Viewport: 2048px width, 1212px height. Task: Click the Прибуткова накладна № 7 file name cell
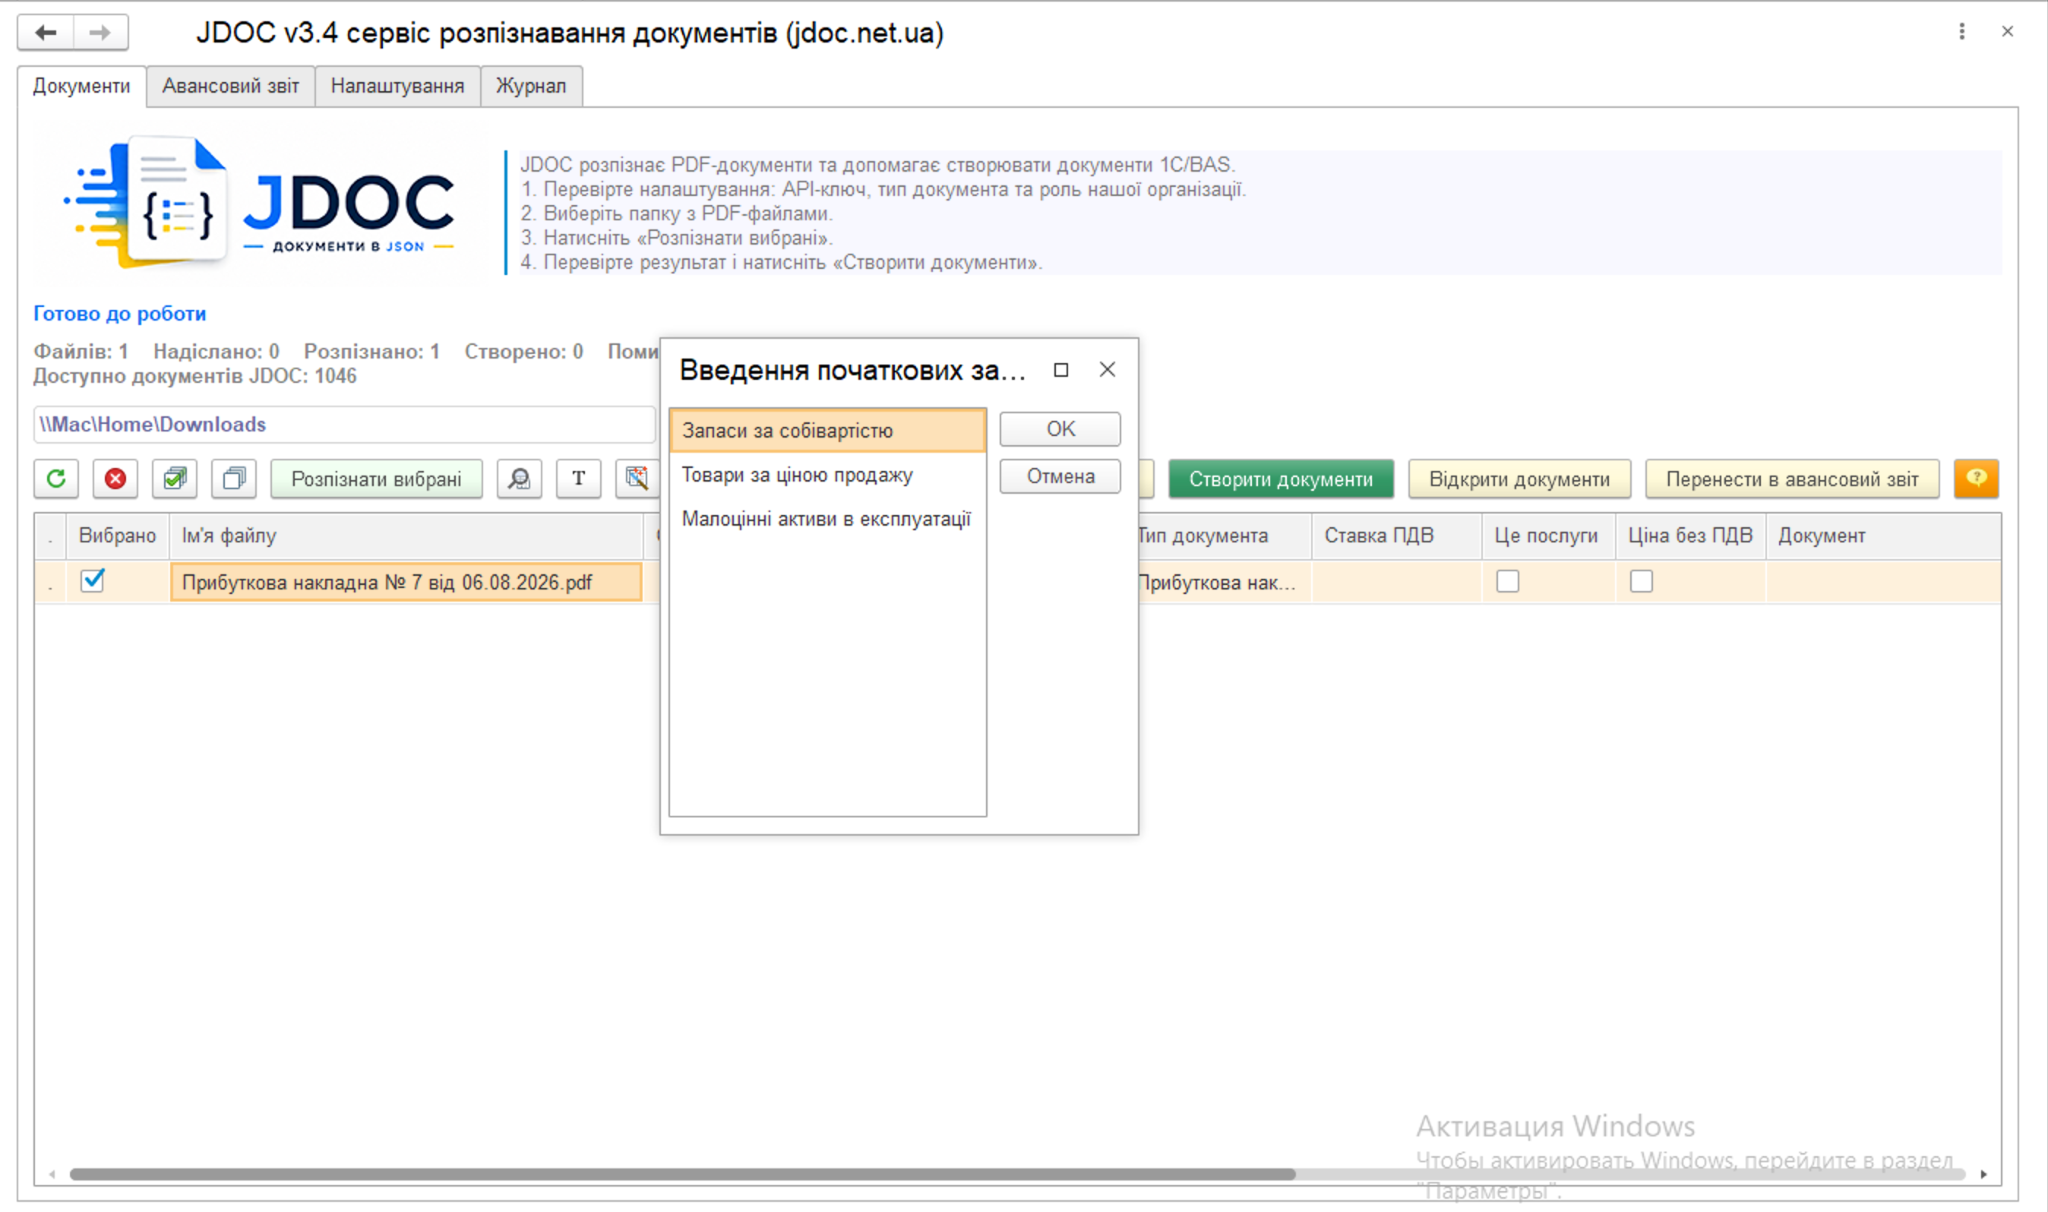(406, 582)
